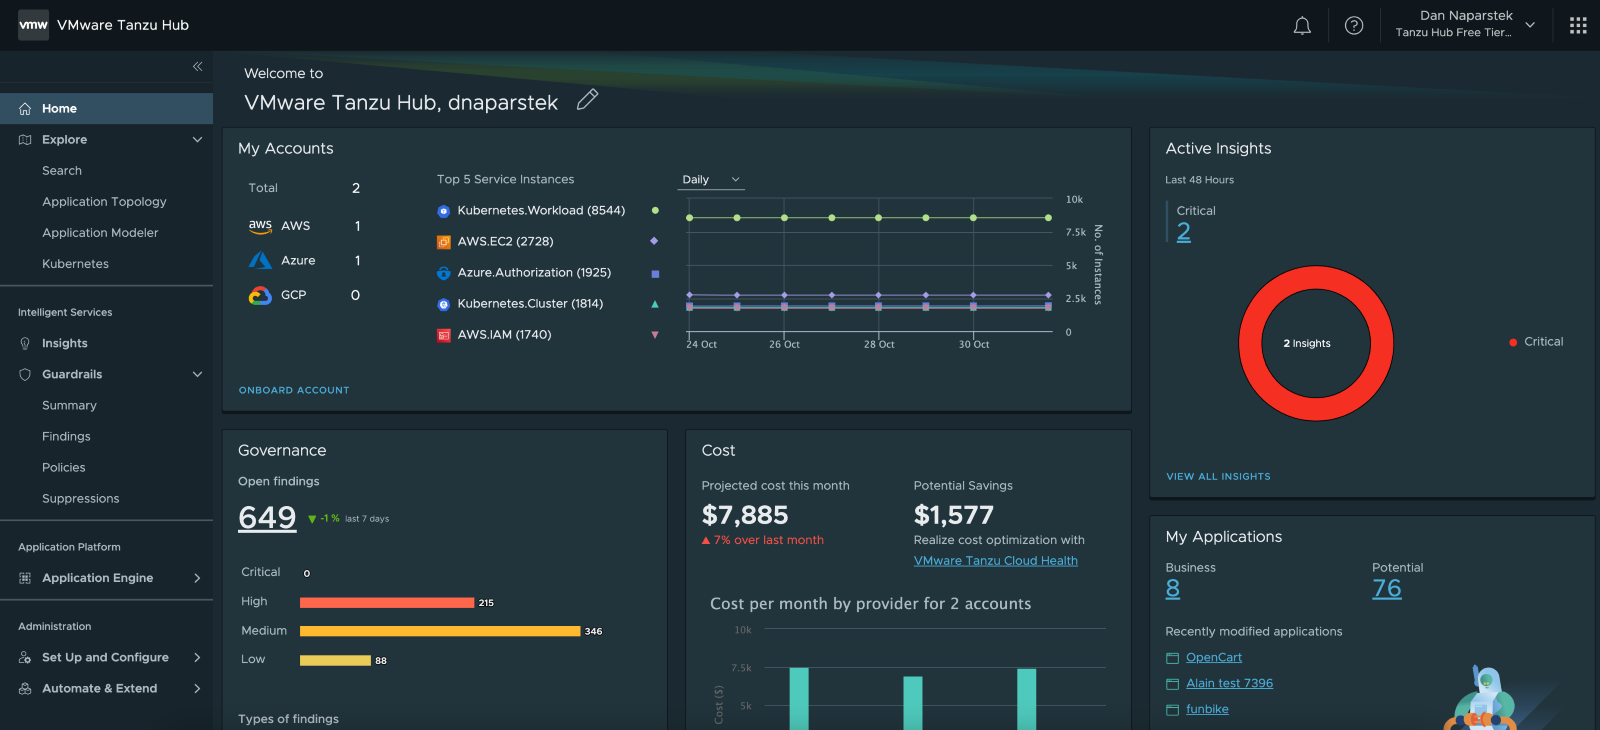Click the Explore map icon
Image resolution: width=1600 pixels, height=730 pixels.
pos(25,140)
